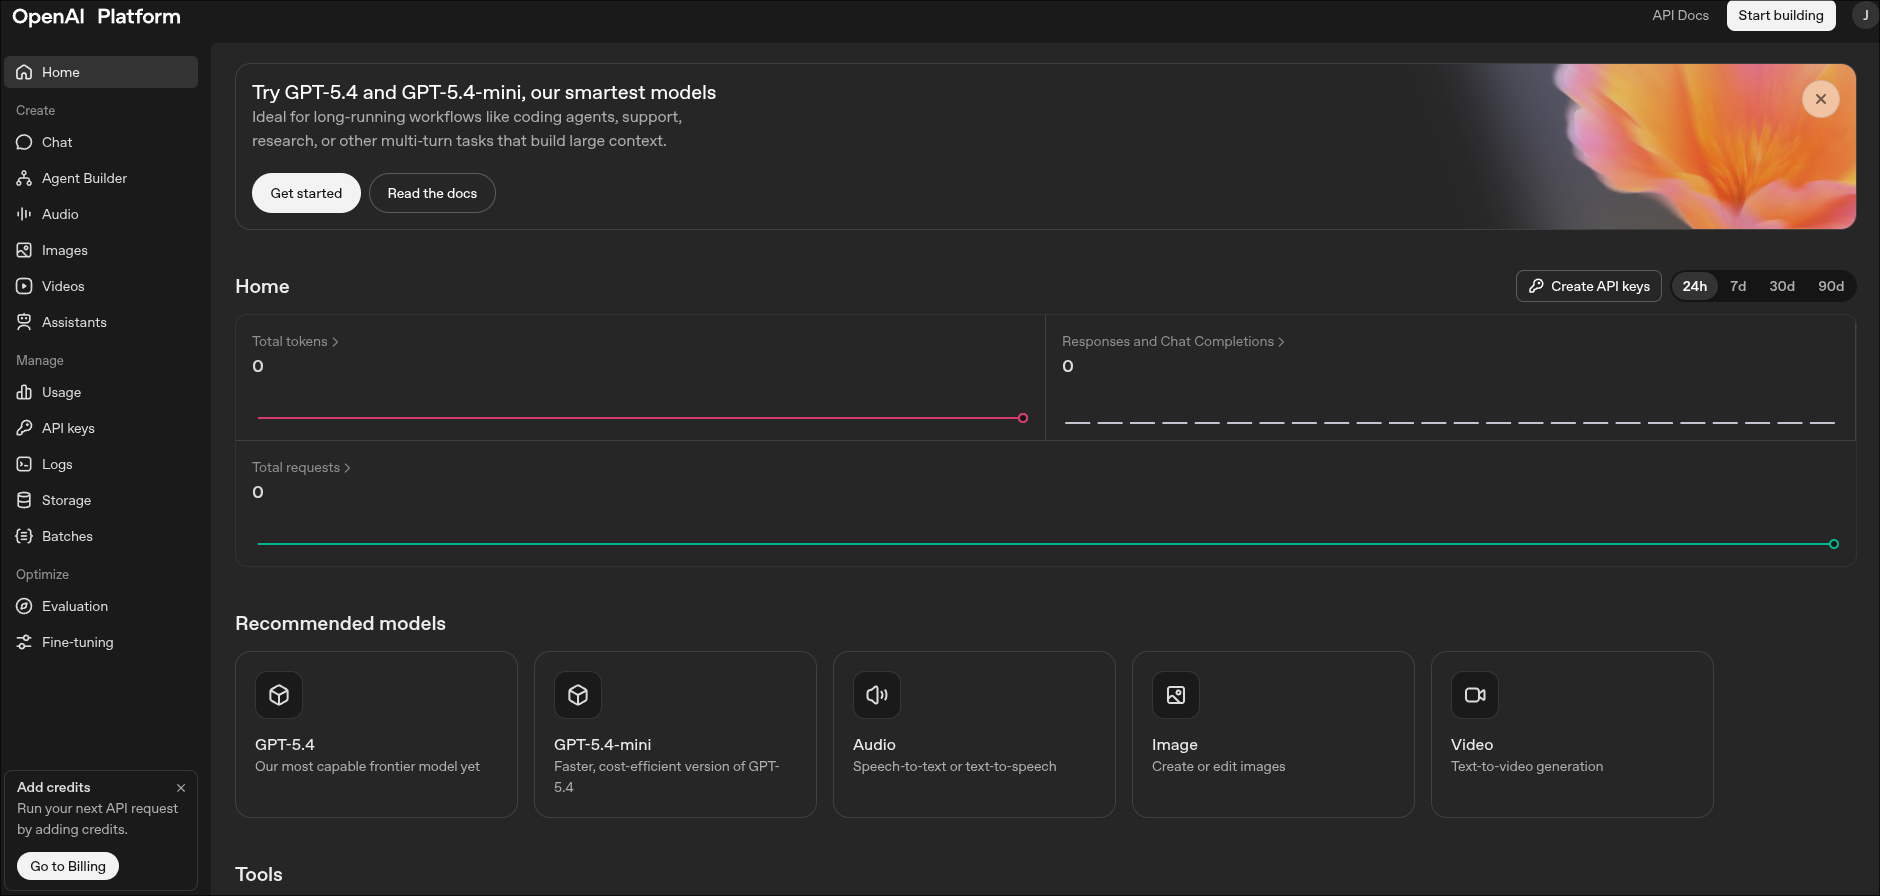Click the Audio card title text

(874, 745)
